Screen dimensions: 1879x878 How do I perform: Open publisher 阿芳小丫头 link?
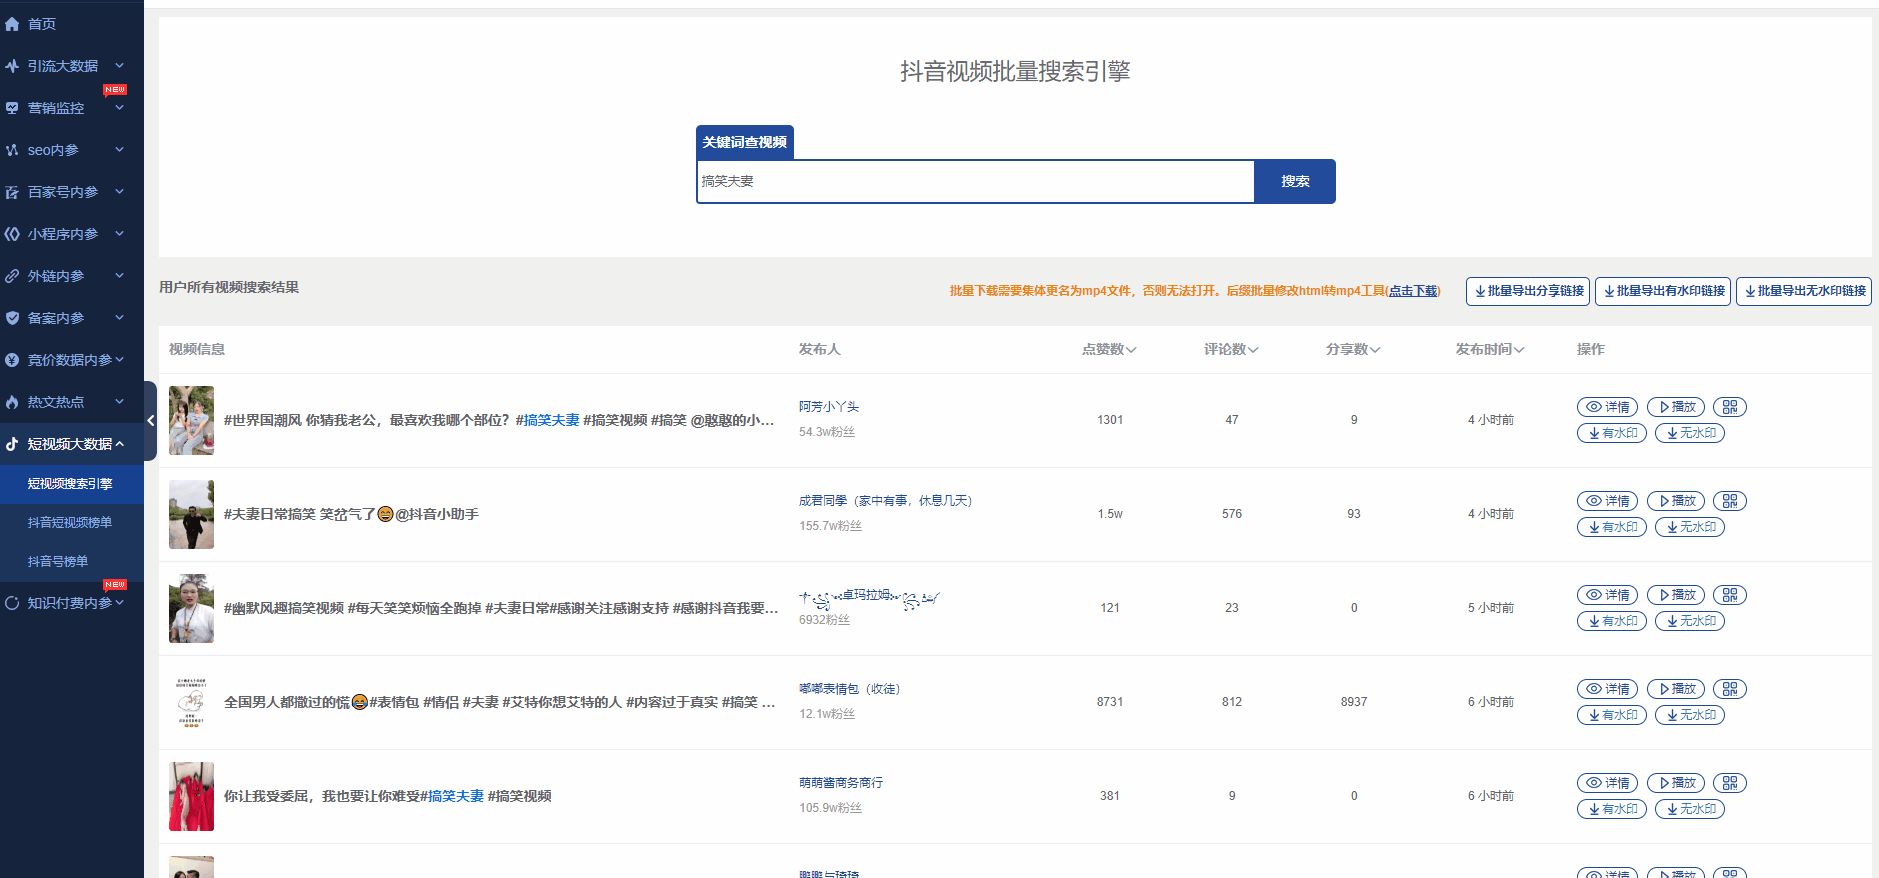[x=829, y=407]
